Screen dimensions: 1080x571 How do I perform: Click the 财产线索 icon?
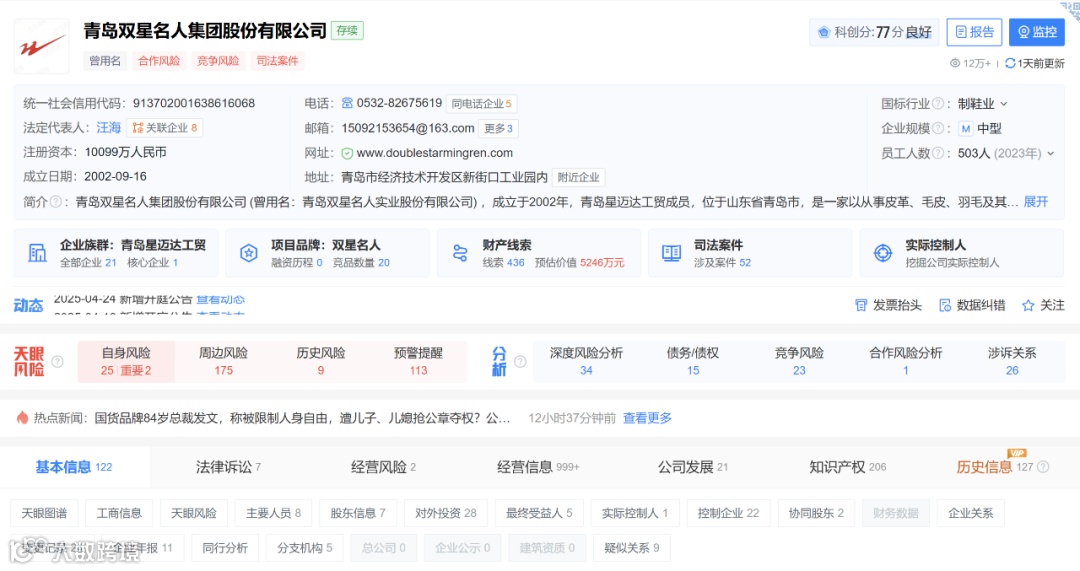coord(460,253)
